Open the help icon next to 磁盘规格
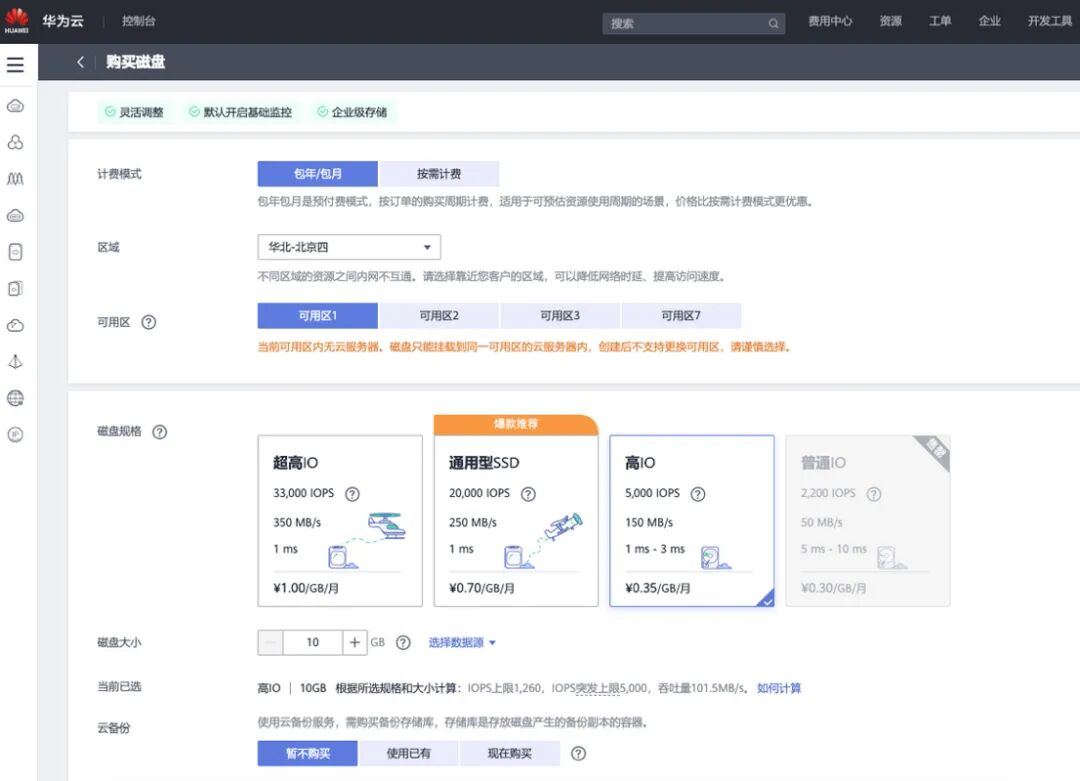 coord(160,432)
